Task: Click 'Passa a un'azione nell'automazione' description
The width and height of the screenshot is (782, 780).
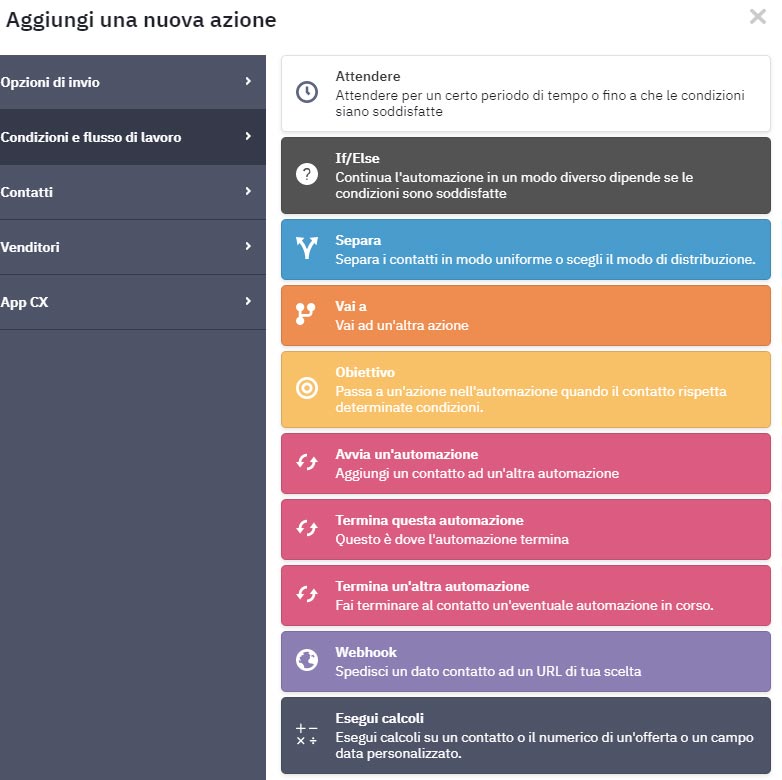Action: (531, 399)
